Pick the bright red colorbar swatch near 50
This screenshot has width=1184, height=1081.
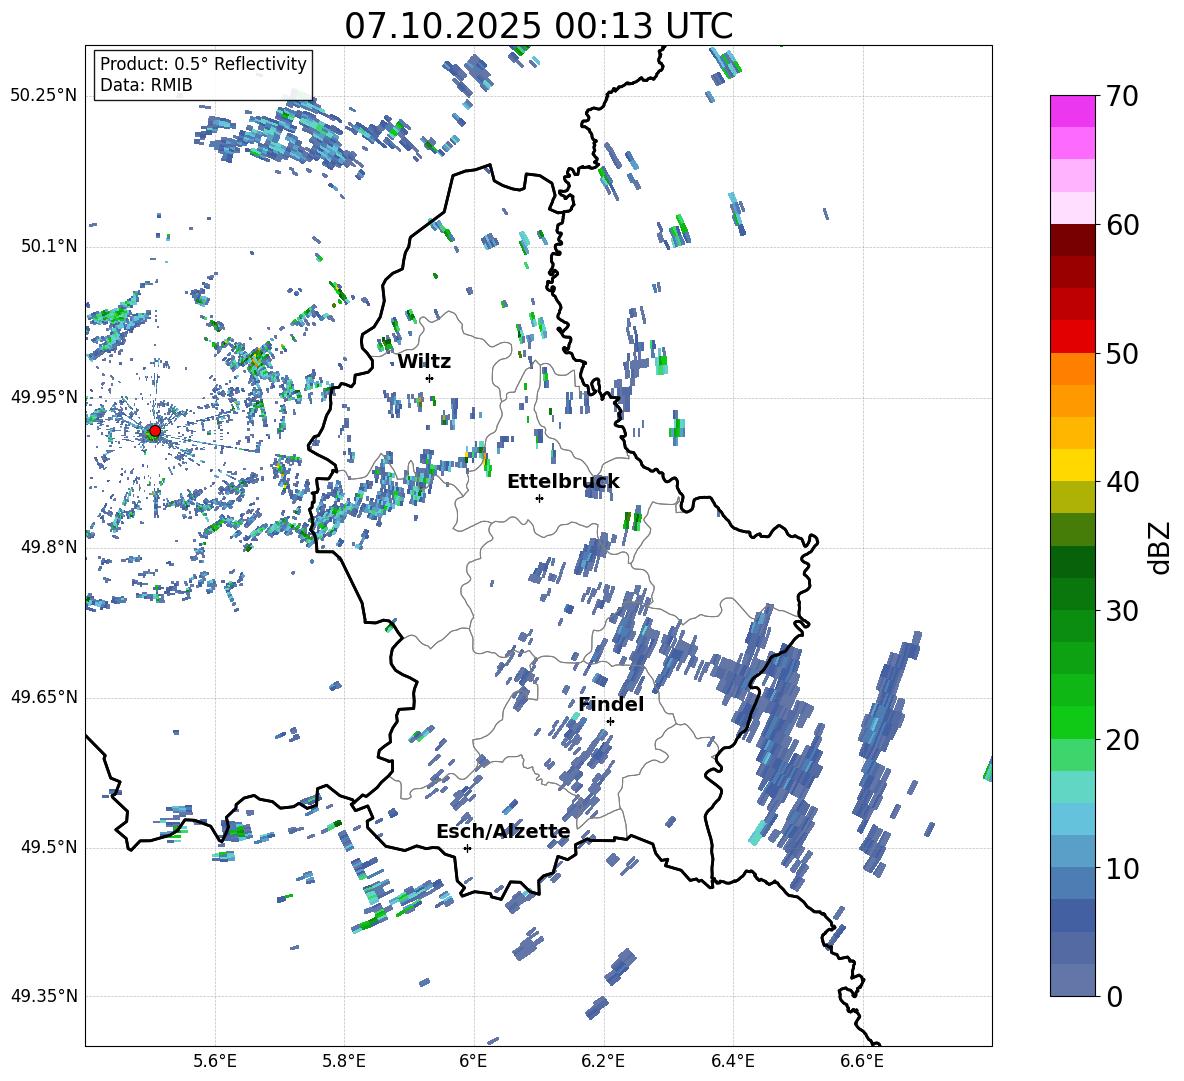(x=1072, y=336)
